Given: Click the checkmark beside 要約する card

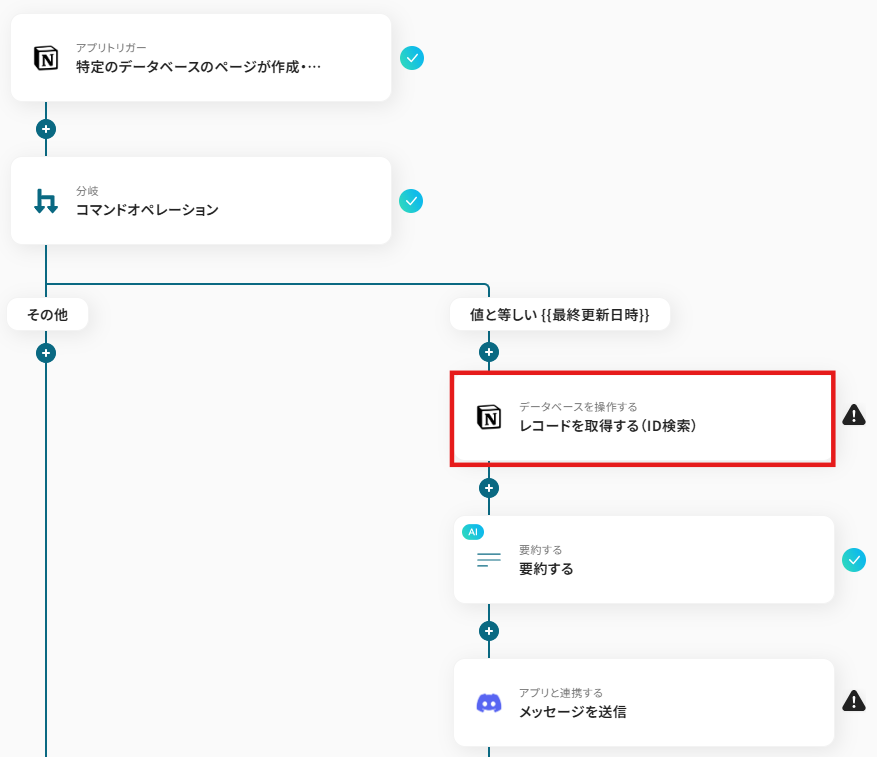Looking at the screenshot, I should point(854,560).
